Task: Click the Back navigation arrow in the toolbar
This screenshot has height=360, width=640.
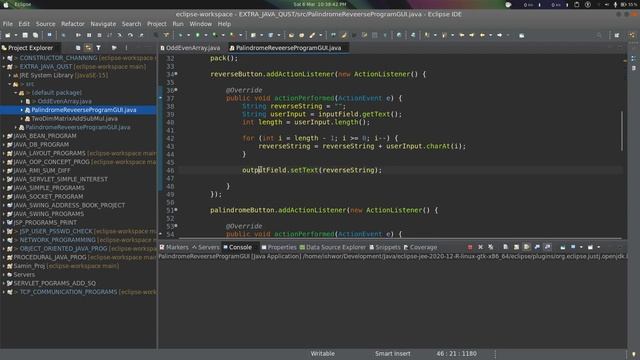Action: [x=482, y=35]
